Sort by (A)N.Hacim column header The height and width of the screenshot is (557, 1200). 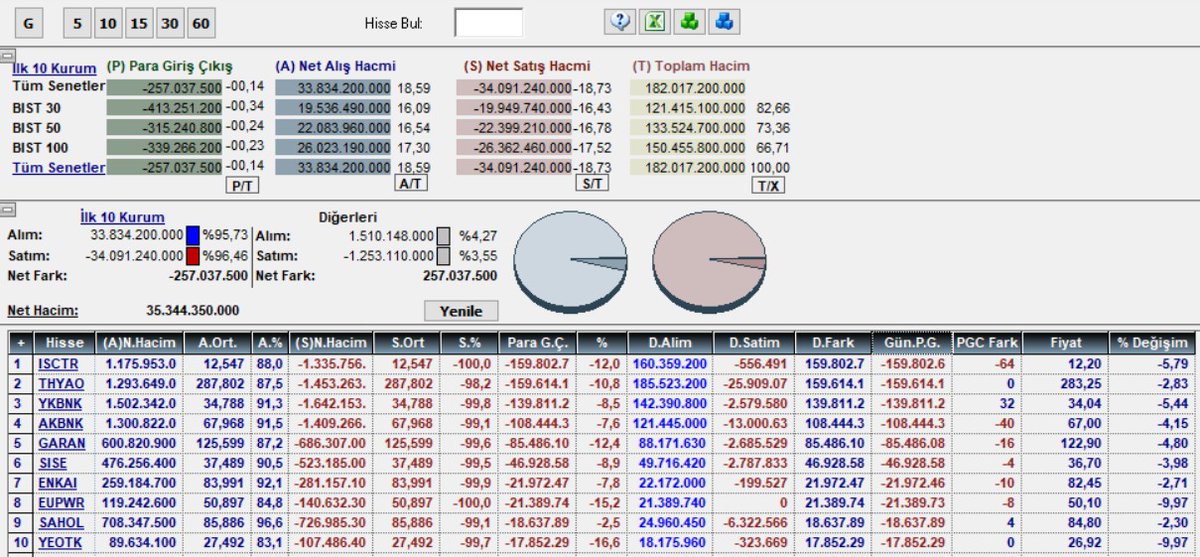(x=139, y=342)
